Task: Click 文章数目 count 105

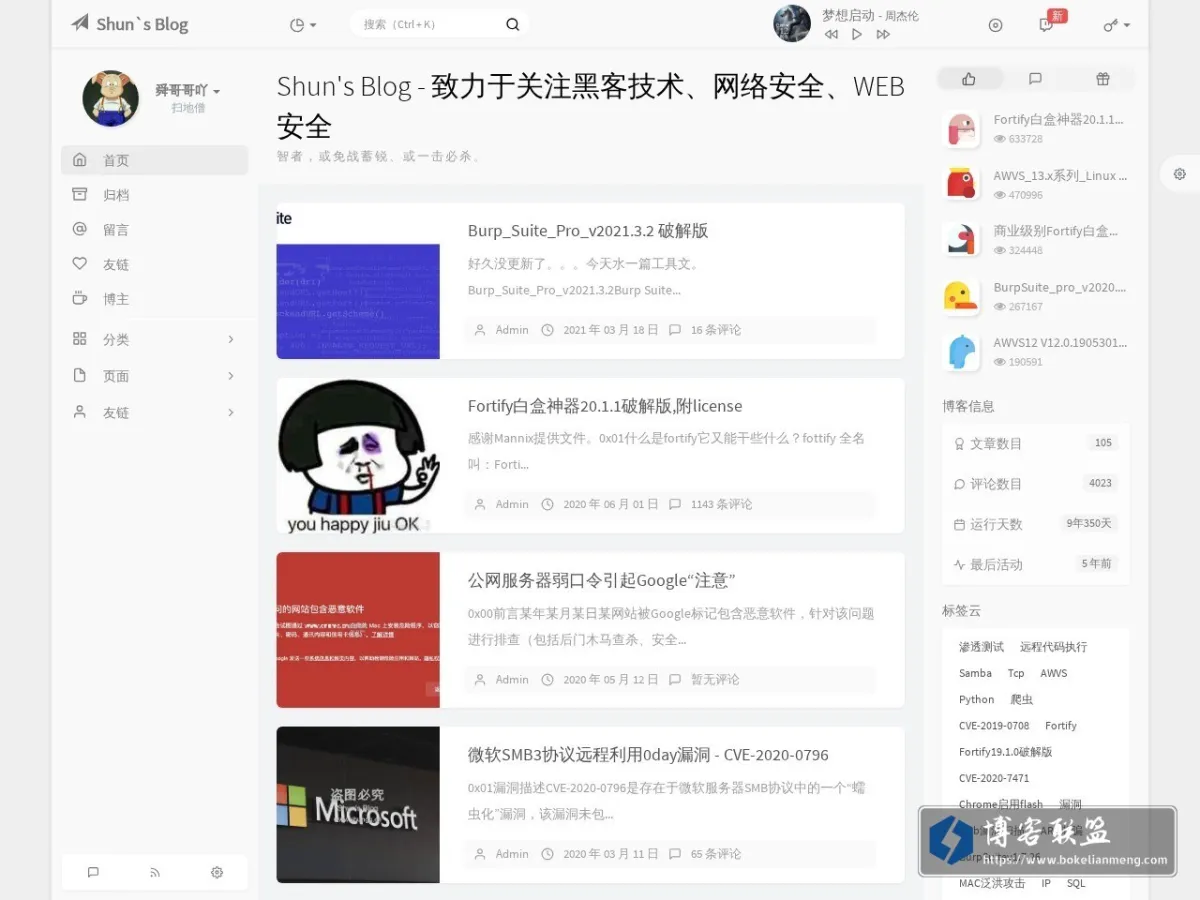Action: (1103, 443)
